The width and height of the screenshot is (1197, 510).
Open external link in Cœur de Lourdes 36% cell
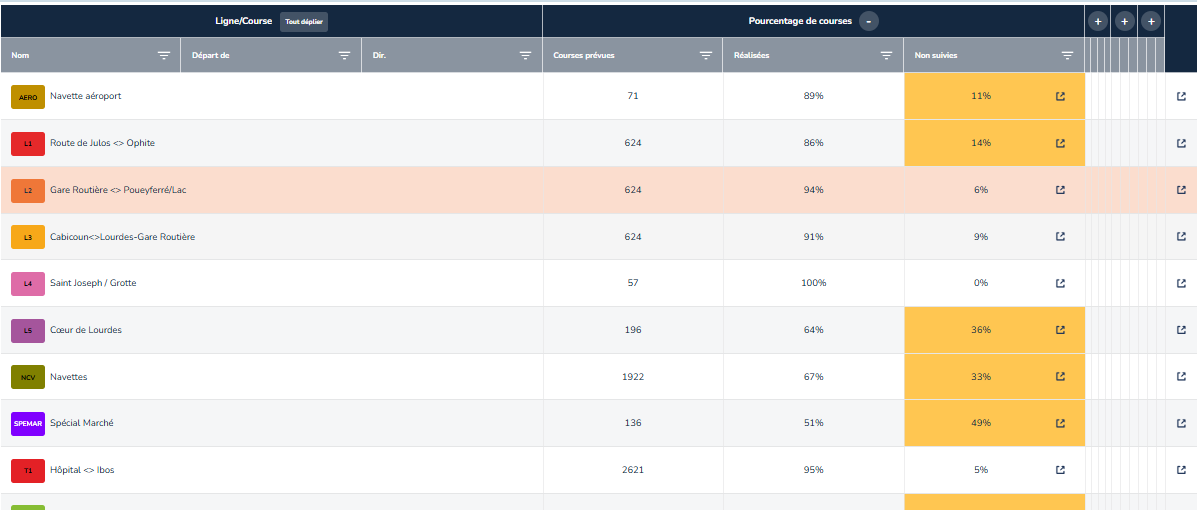pos(1060,330)
